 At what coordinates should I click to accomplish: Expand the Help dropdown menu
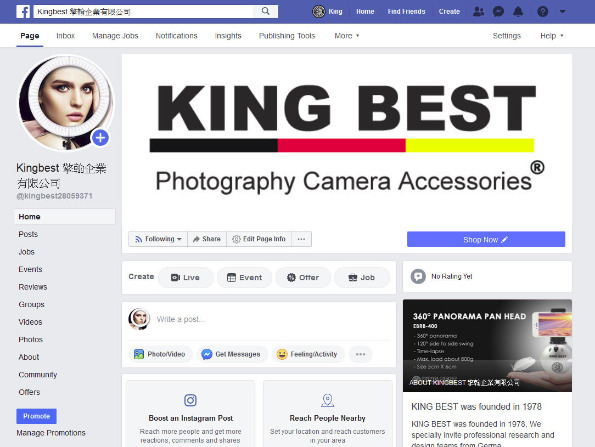pyautogui.click(x=552, y=36)
